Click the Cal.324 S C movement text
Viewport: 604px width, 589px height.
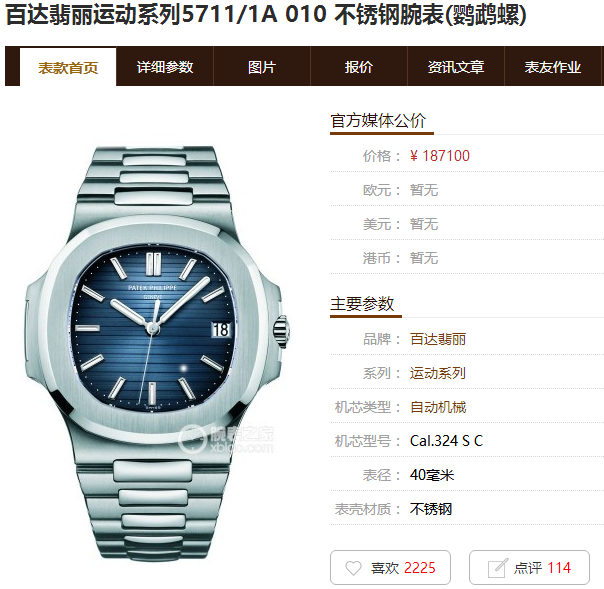446,441
